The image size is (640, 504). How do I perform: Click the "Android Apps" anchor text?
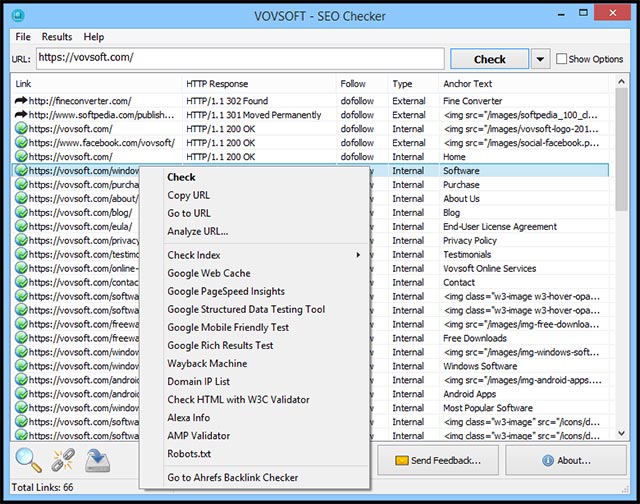[469, 394]
